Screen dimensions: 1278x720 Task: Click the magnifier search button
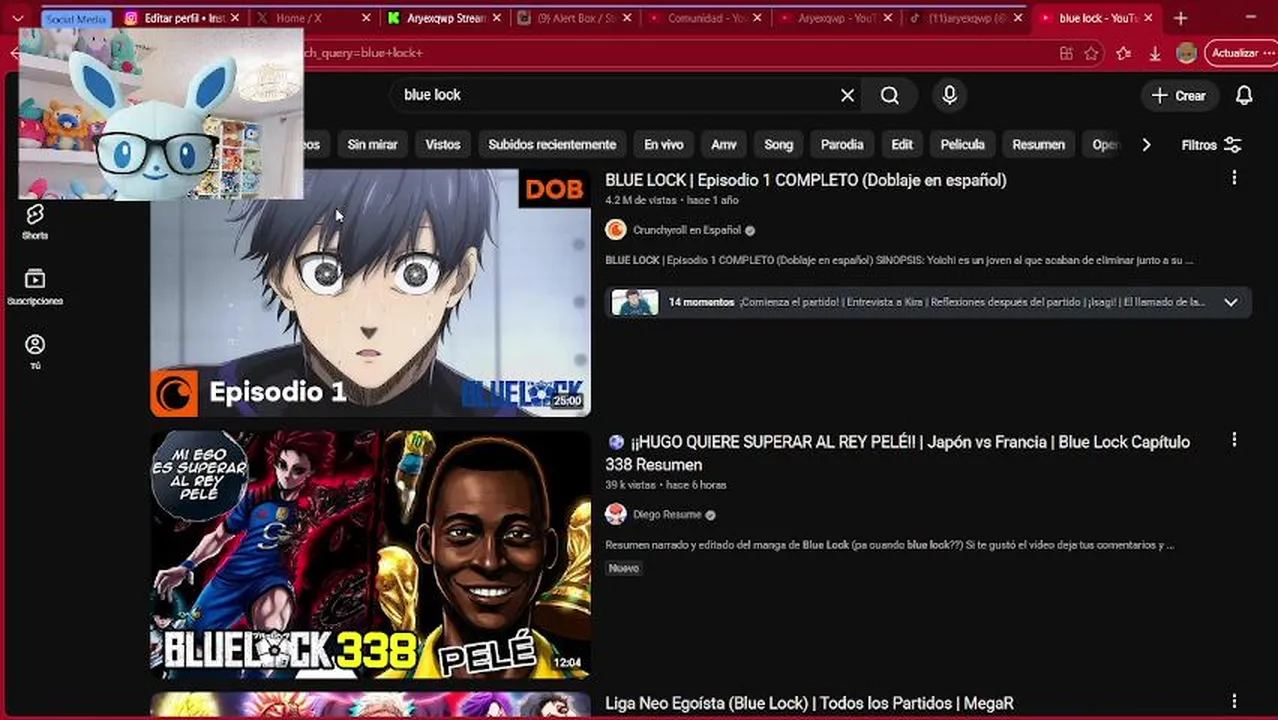[x=890, y=95]
